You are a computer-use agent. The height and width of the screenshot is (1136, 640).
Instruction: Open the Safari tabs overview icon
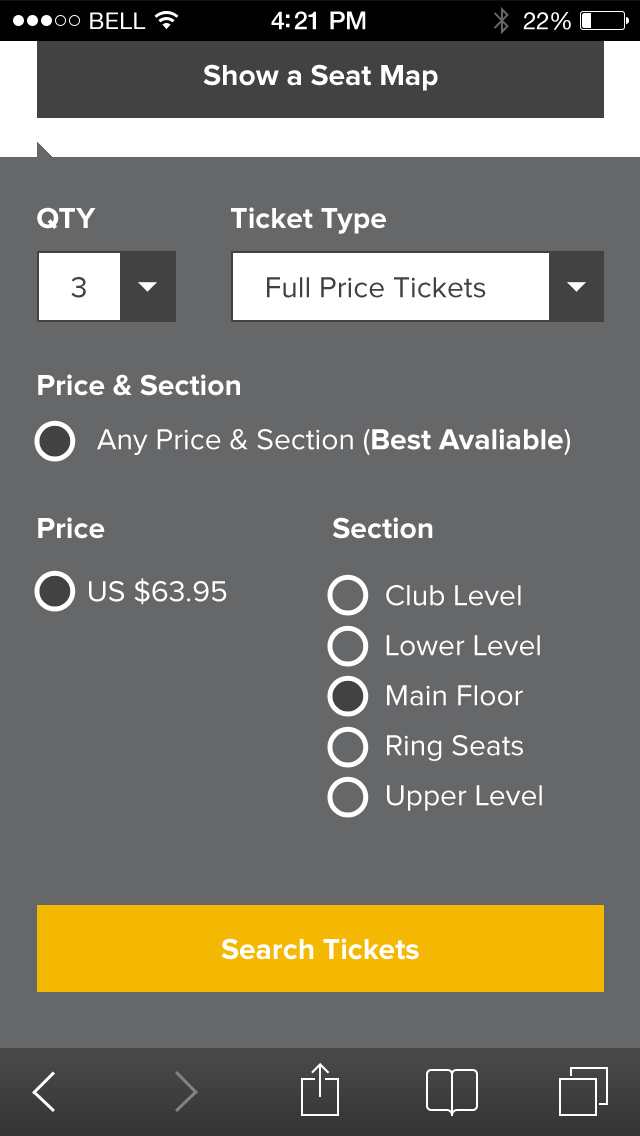[x=583, y=1090]
